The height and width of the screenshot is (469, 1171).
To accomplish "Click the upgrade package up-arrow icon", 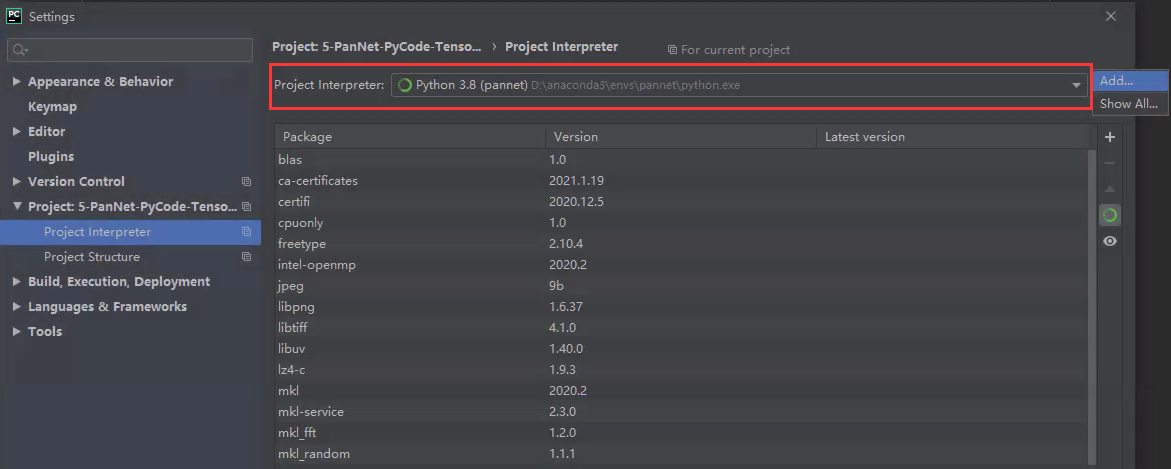I will pos(1110,189).
